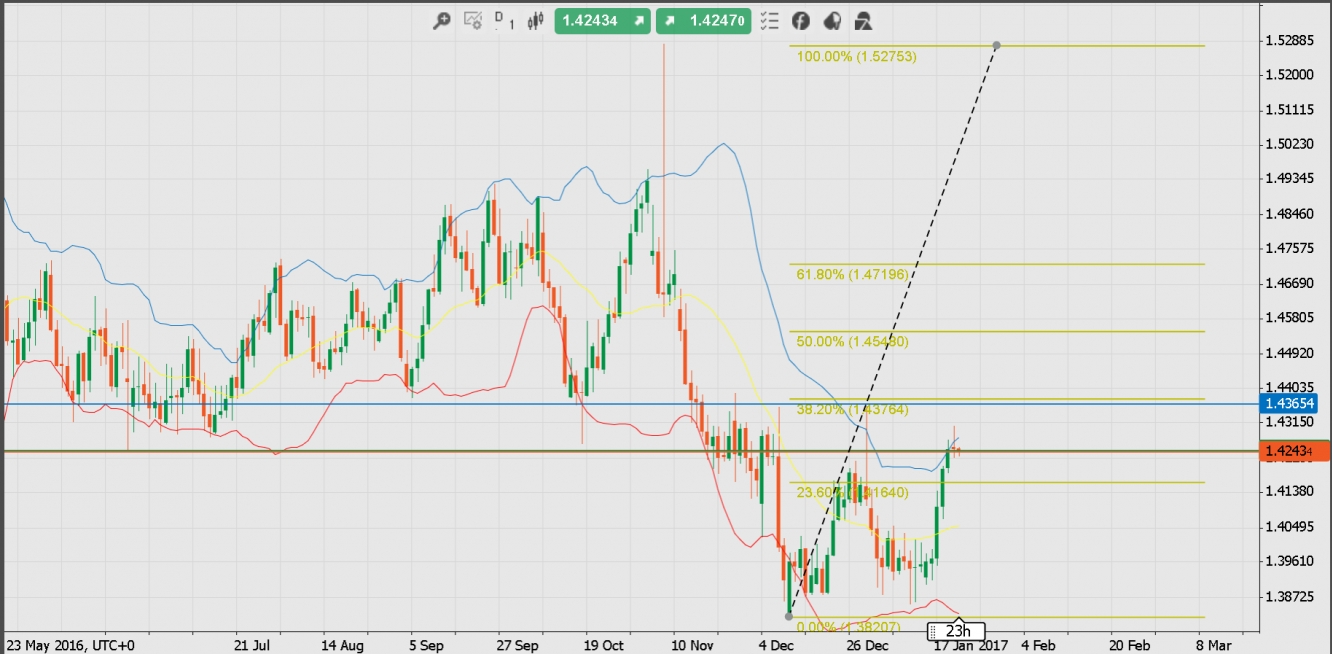Select the Fibonacci 100.00% (1.52753) label
This screenshot has height=654, width=1332.
[x=856, y=57]
